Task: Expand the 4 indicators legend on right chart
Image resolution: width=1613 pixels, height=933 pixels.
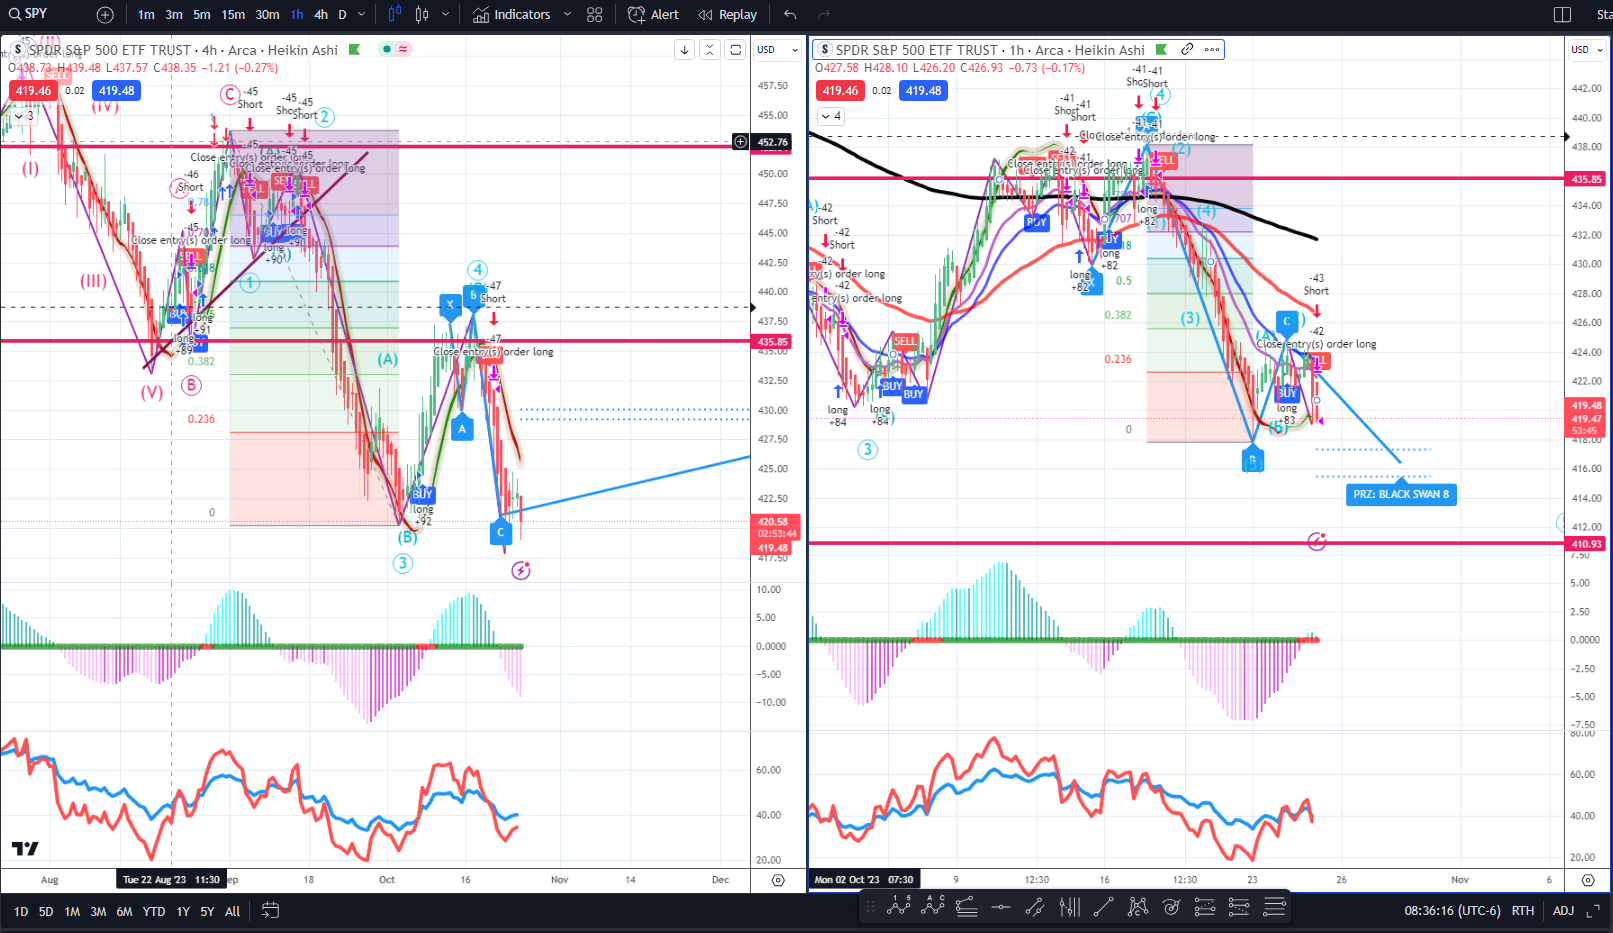Action: pos(831,116)
